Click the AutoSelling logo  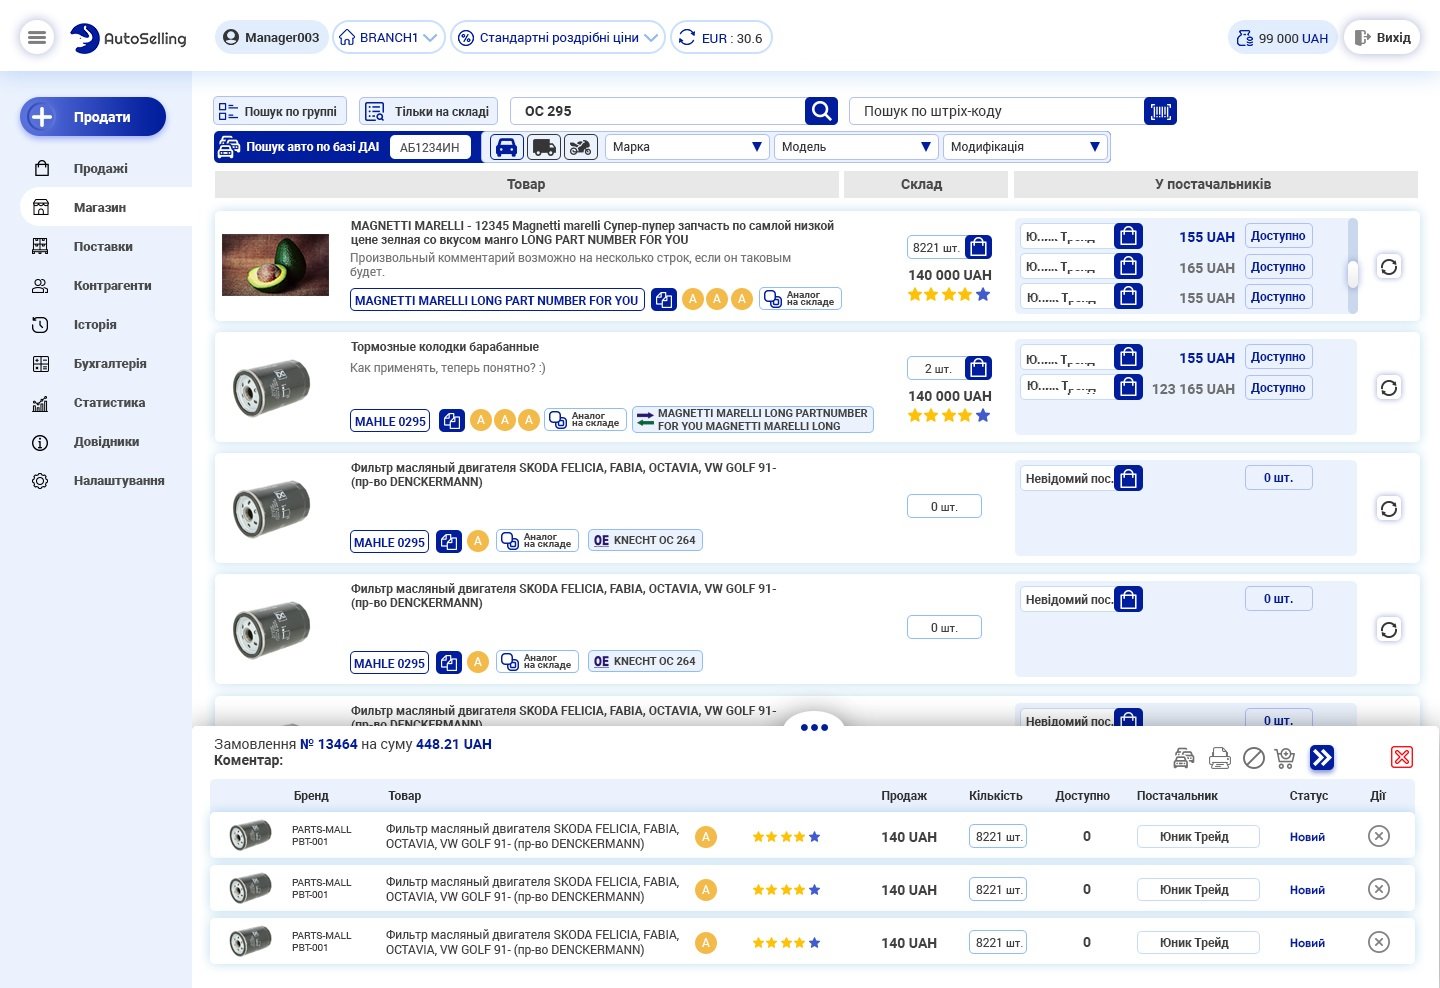(128, 38)
